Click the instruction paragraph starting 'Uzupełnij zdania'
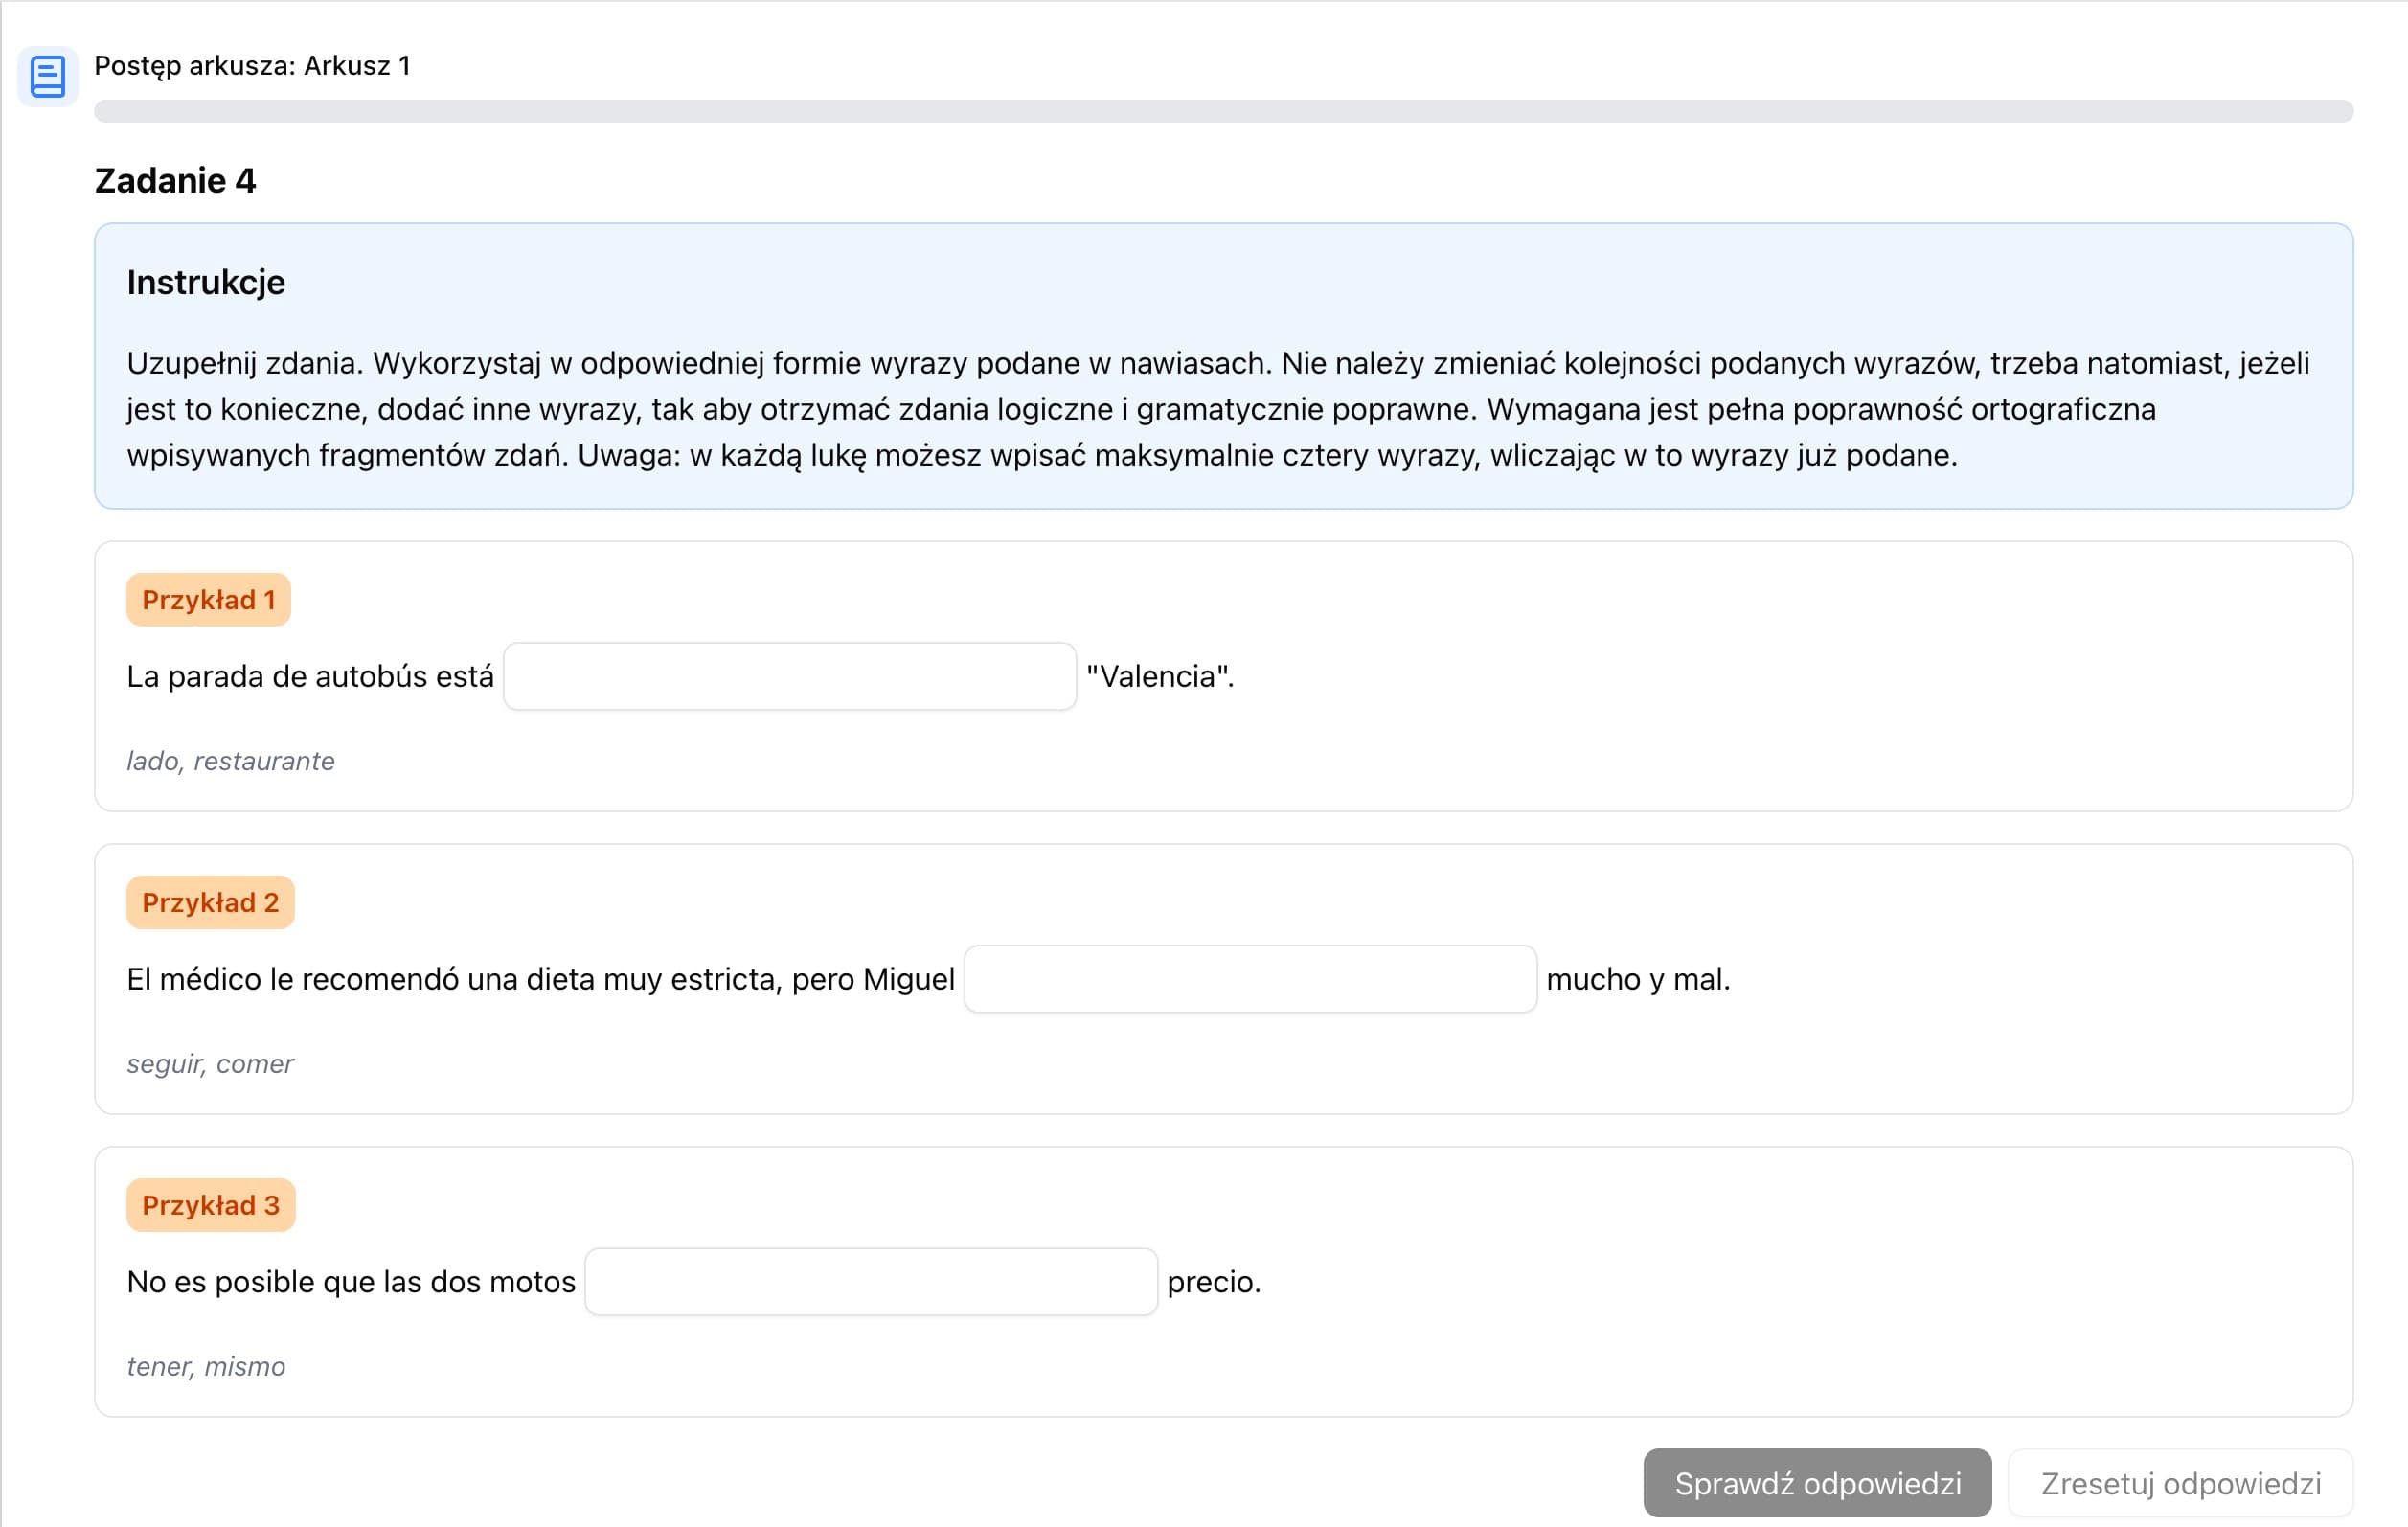This screenshot has height=1527, width=2408. (1217, 409)
